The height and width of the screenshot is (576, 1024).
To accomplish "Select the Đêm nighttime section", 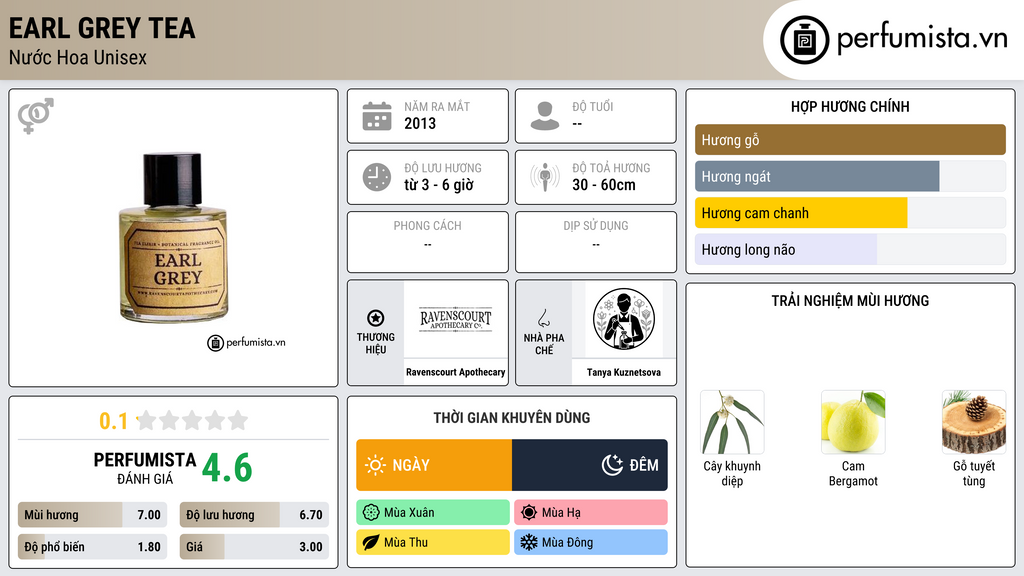I will [590, 465].
